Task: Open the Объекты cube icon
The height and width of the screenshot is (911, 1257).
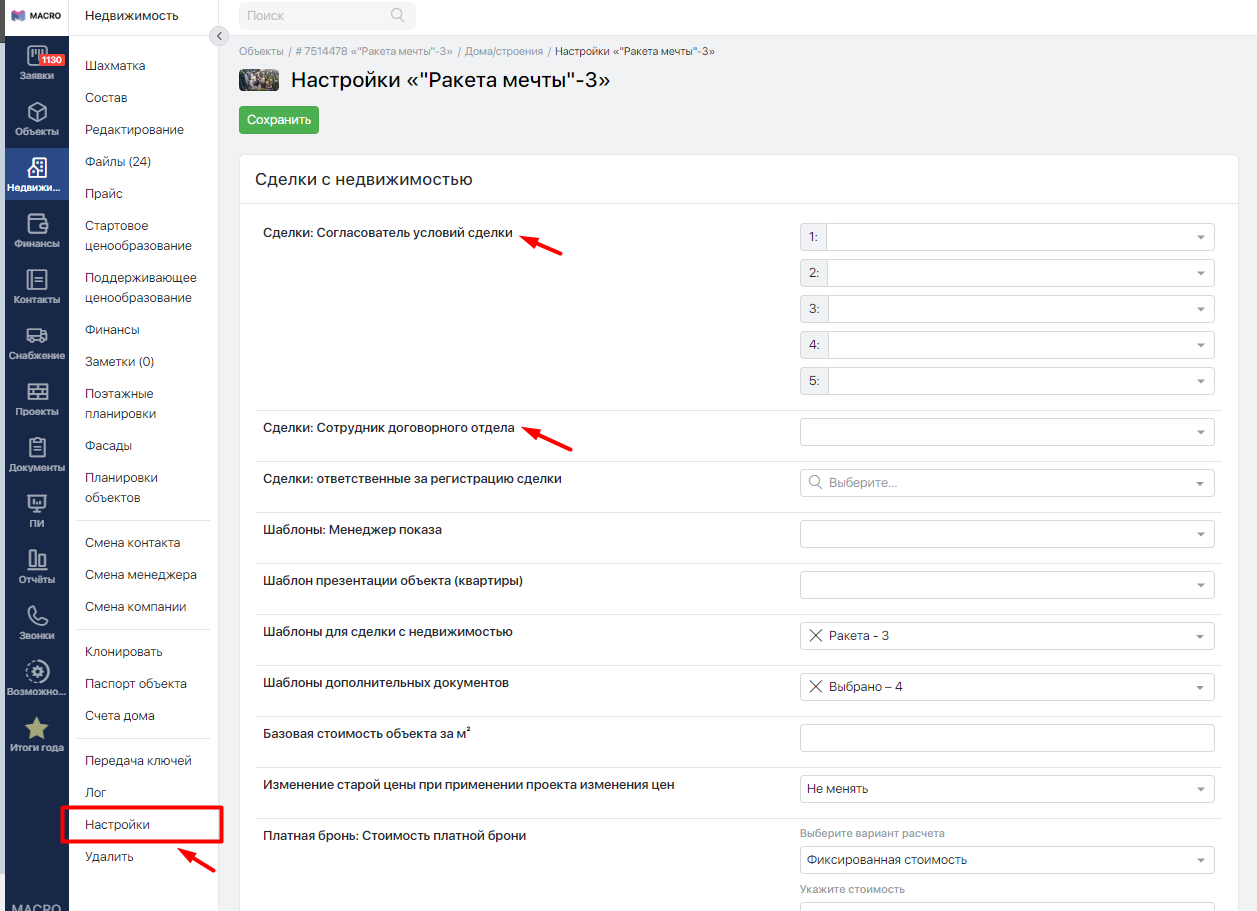Action: pos(36,118)
